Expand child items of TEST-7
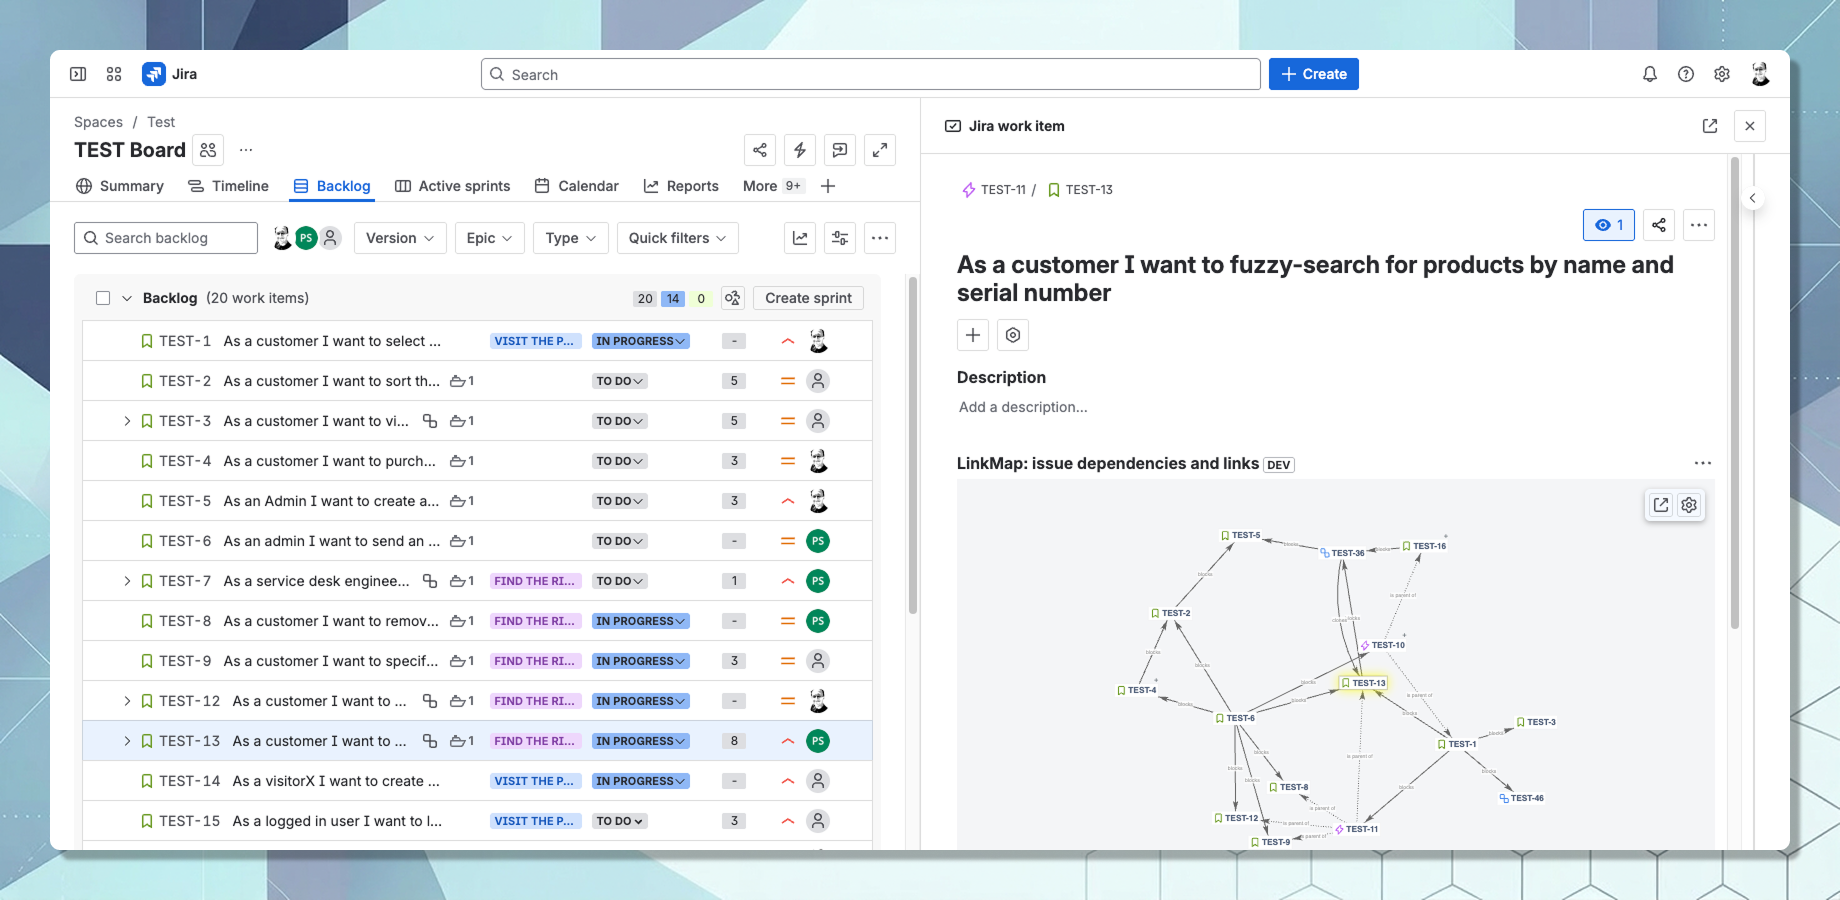This screenshot has height=900, width=1840. (x=127, y=581)
